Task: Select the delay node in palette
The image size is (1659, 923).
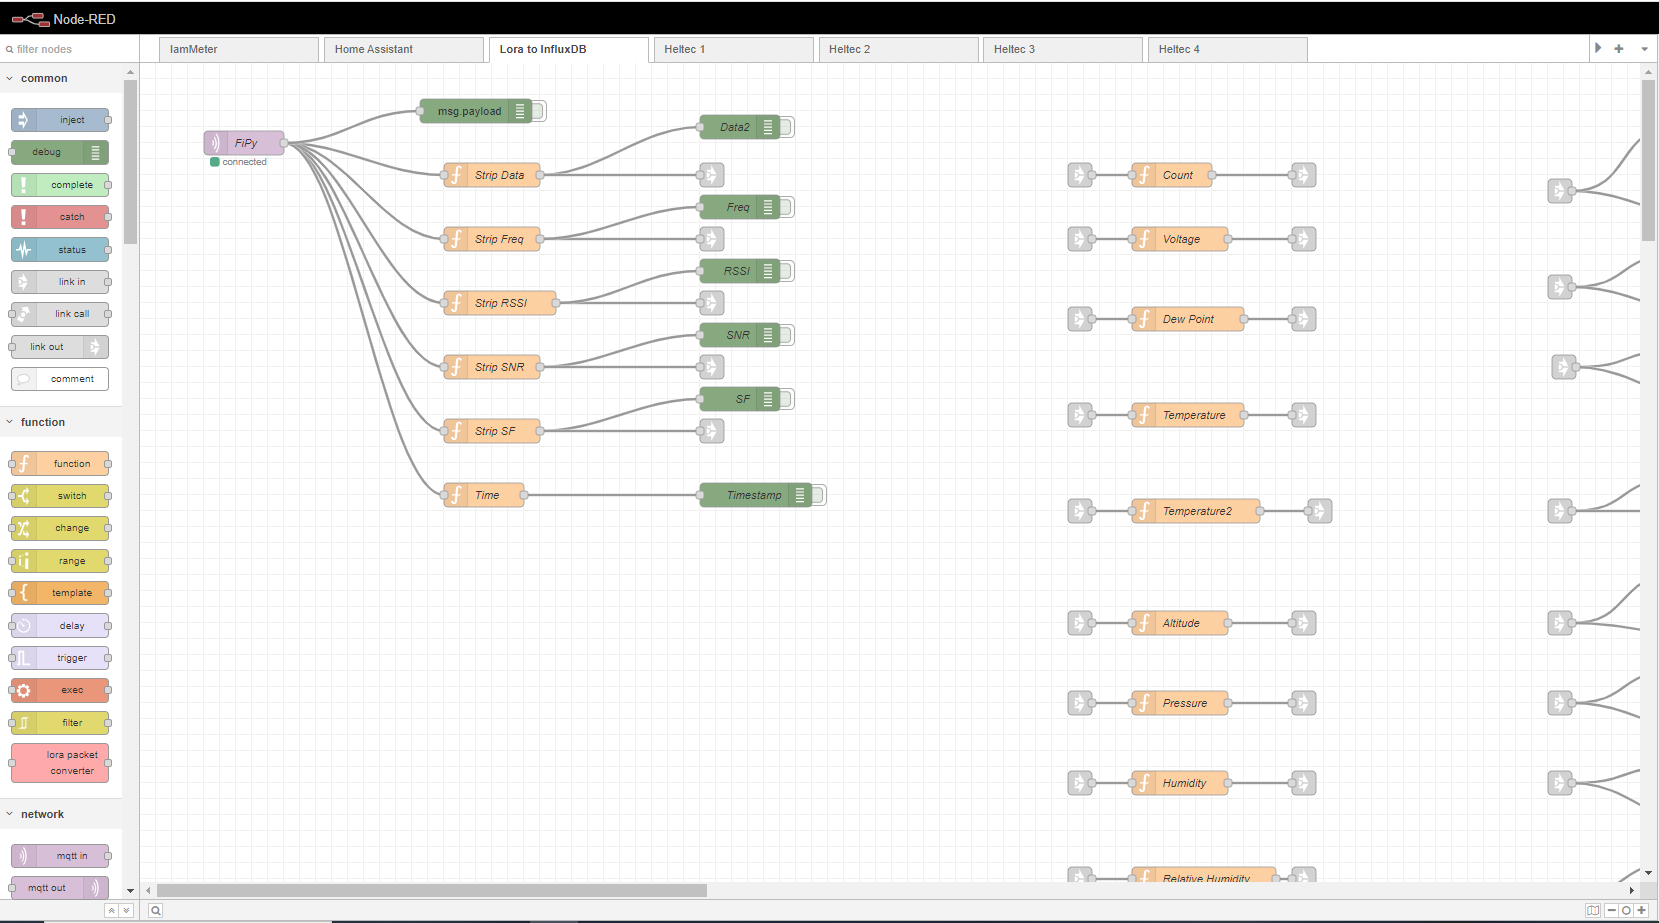Action: (60, 626)
